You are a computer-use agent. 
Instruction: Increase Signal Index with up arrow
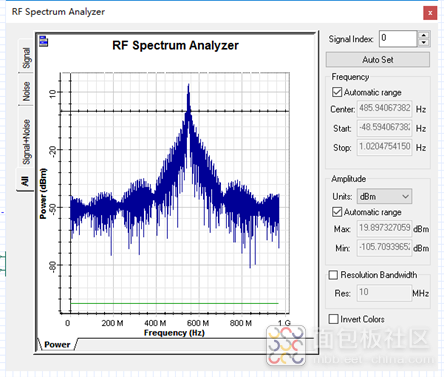click(x=423, y=35)
